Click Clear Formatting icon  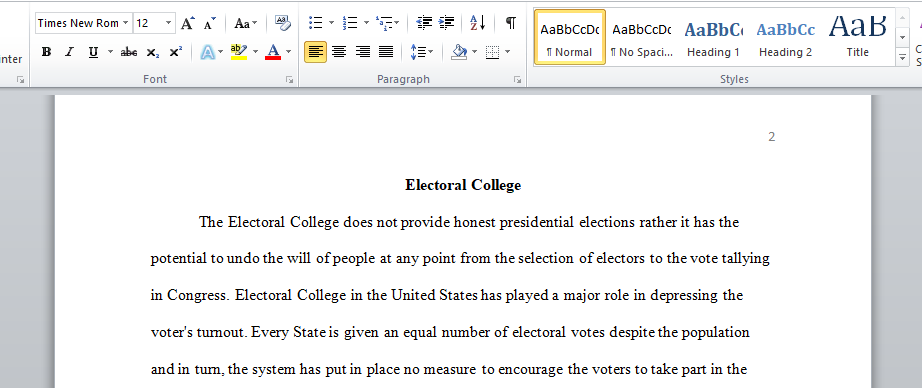(x=282, y=23)
